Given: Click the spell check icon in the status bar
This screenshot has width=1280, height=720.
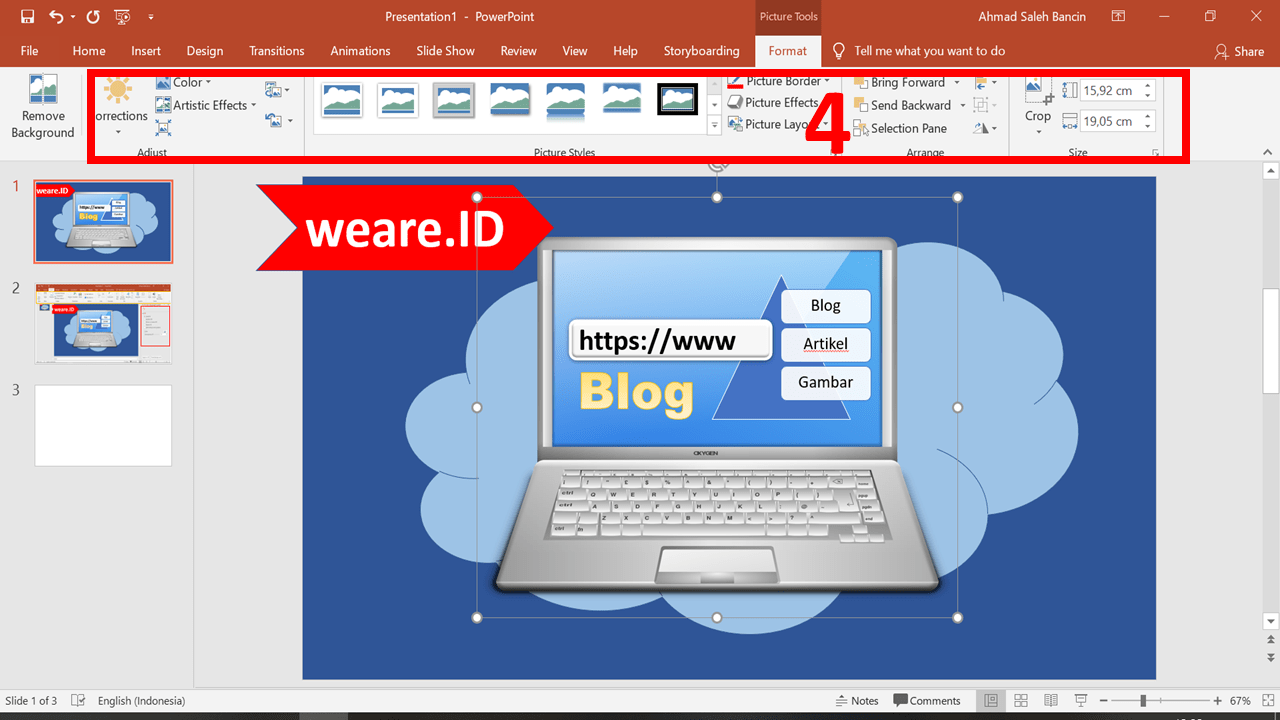Looking at the screenshot, I should (x=79, y=701).
